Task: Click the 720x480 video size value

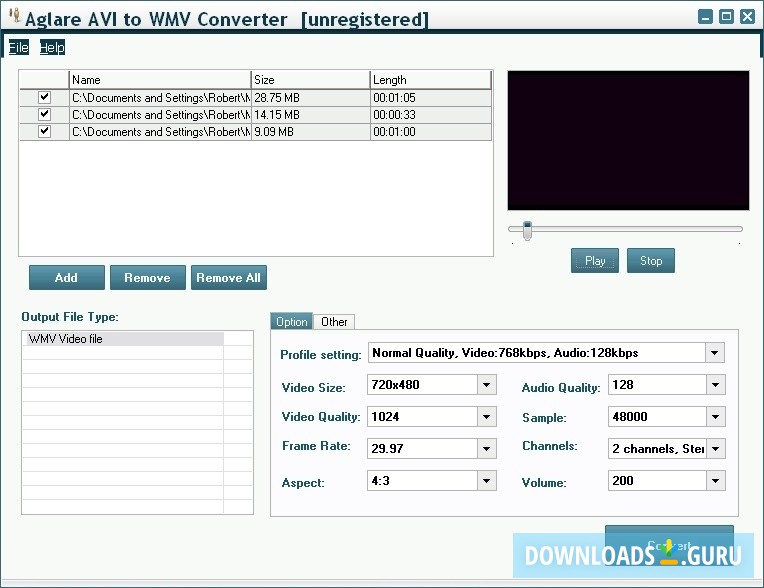Action: [396, 385]
